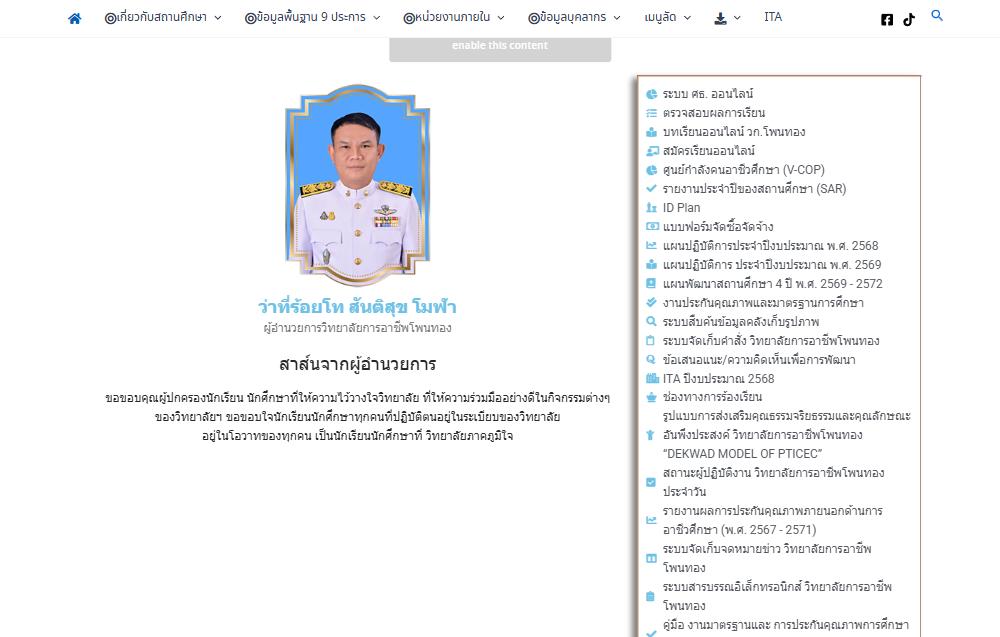This screenshot has height=637, width=1000.
Task: Click icon beside แผนพัฒนาสถานศึกษา 4 ปี
Action: (x=651, y=284)
